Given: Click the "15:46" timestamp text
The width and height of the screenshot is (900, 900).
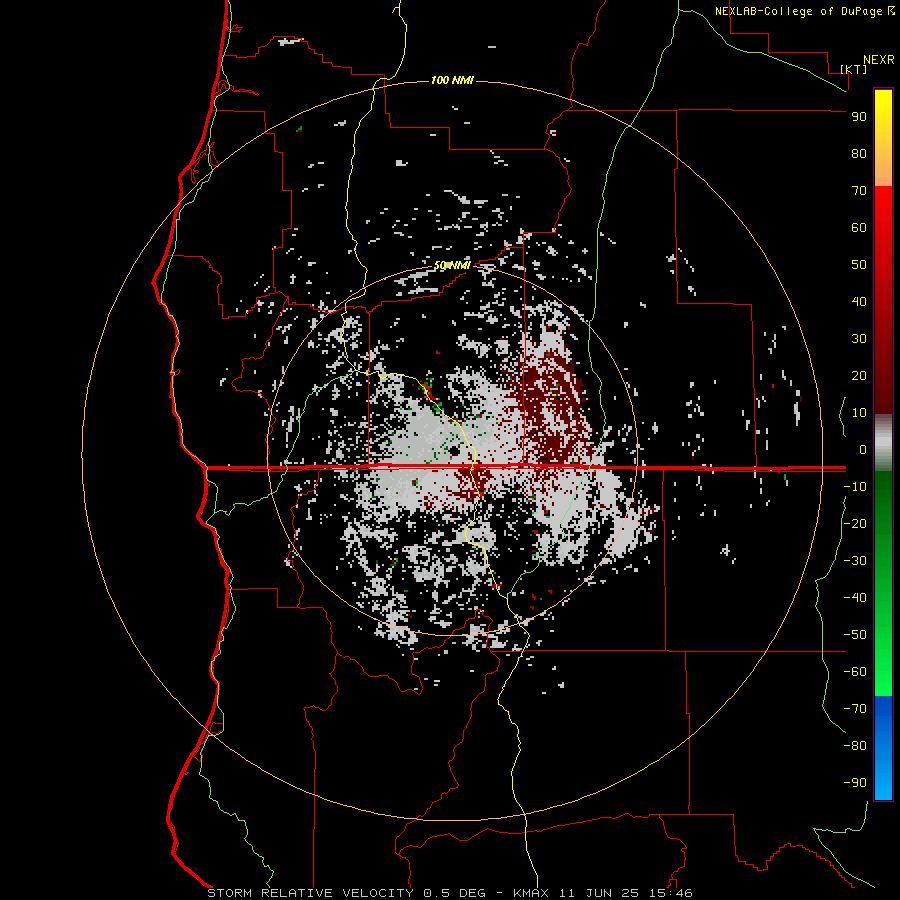Looking at the screenshot, I should (669, 893).
